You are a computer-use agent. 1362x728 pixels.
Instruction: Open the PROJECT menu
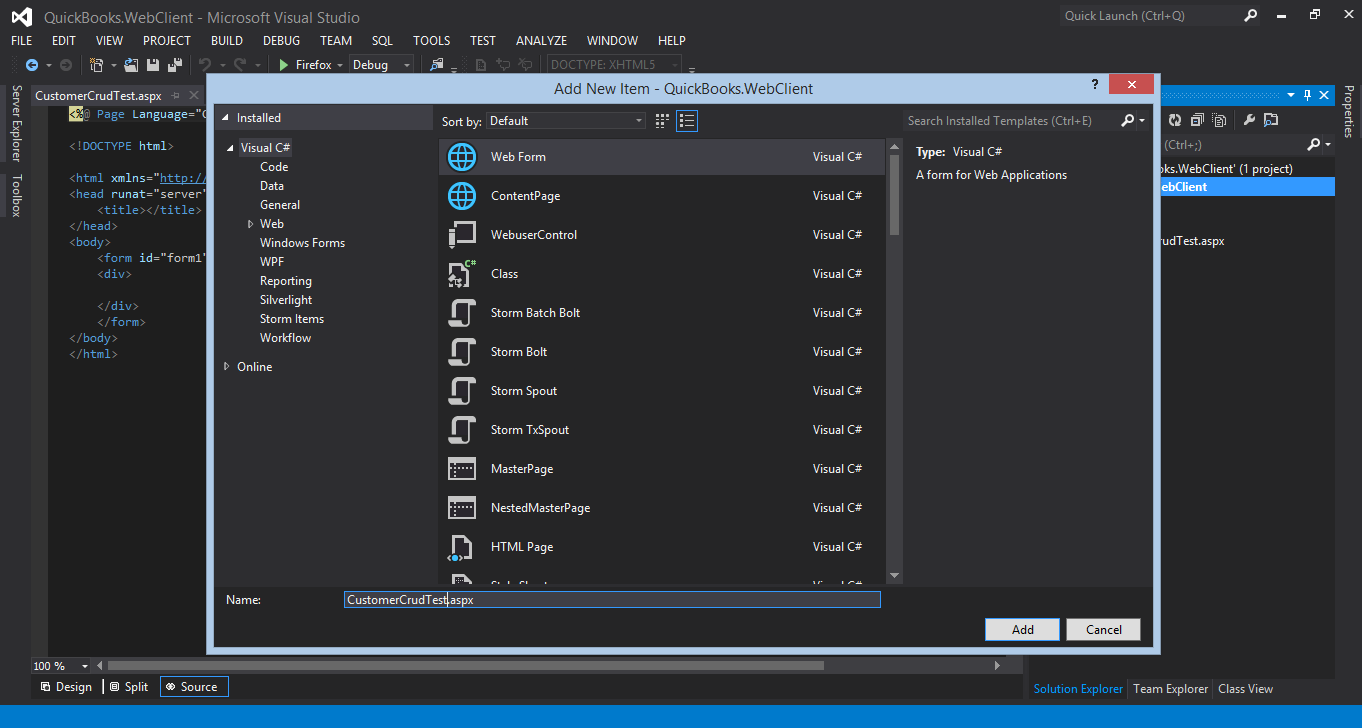click(x=167, y=41)
